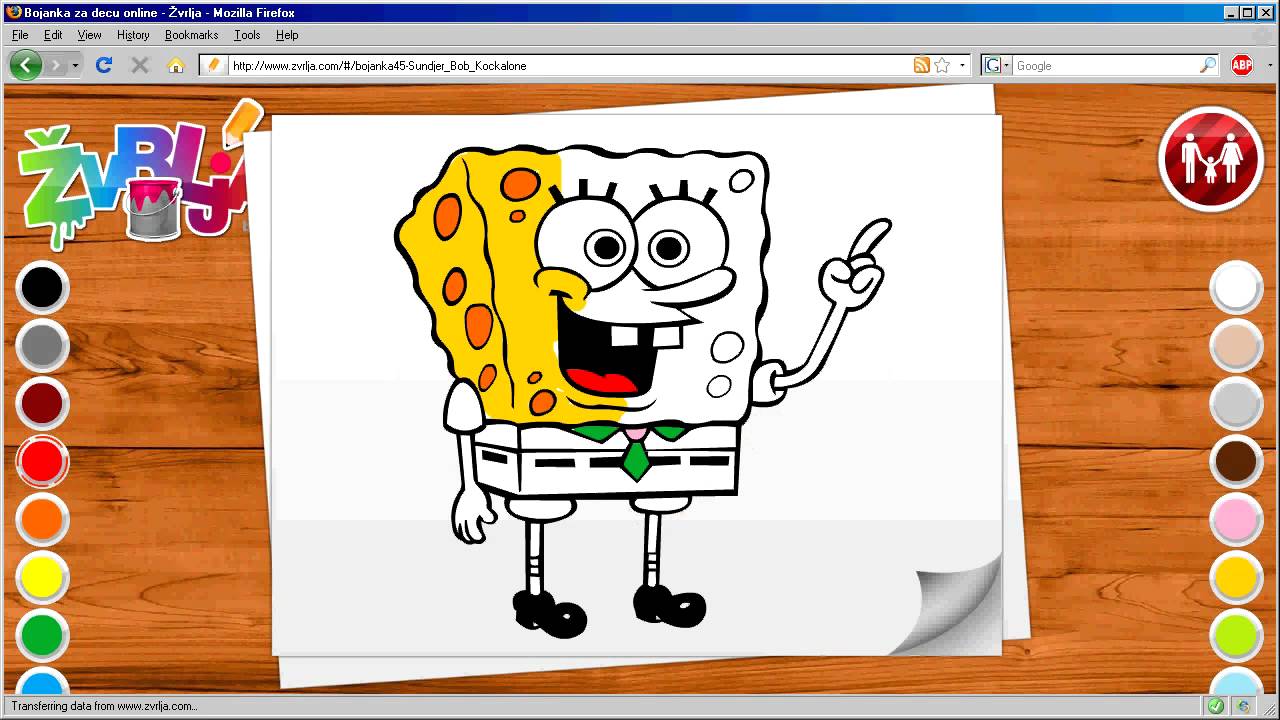This screenshot has height=720, width=1280.
Task: Open the View menu
Action: coord(89,35)
